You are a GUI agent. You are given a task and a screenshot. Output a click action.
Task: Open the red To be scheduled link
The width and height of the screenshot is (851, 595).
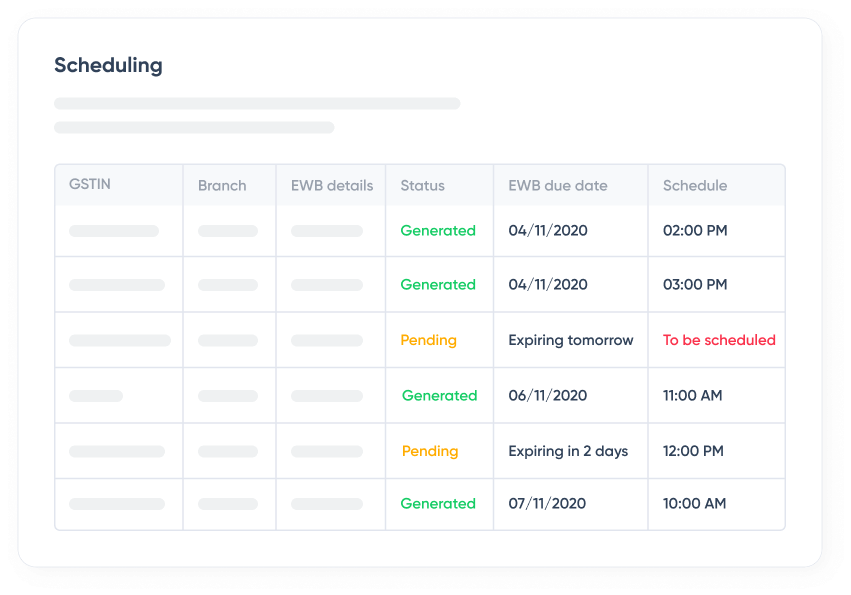[x=719, y=340]
